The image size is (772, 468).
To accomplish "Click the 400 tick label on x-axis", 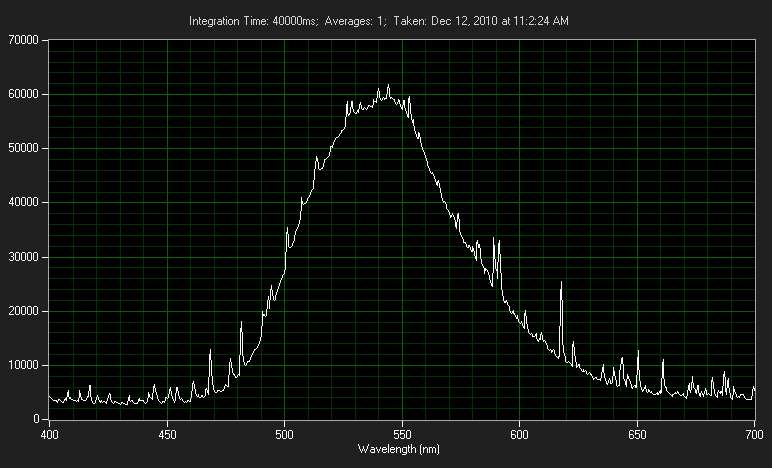I will (49, 434).
